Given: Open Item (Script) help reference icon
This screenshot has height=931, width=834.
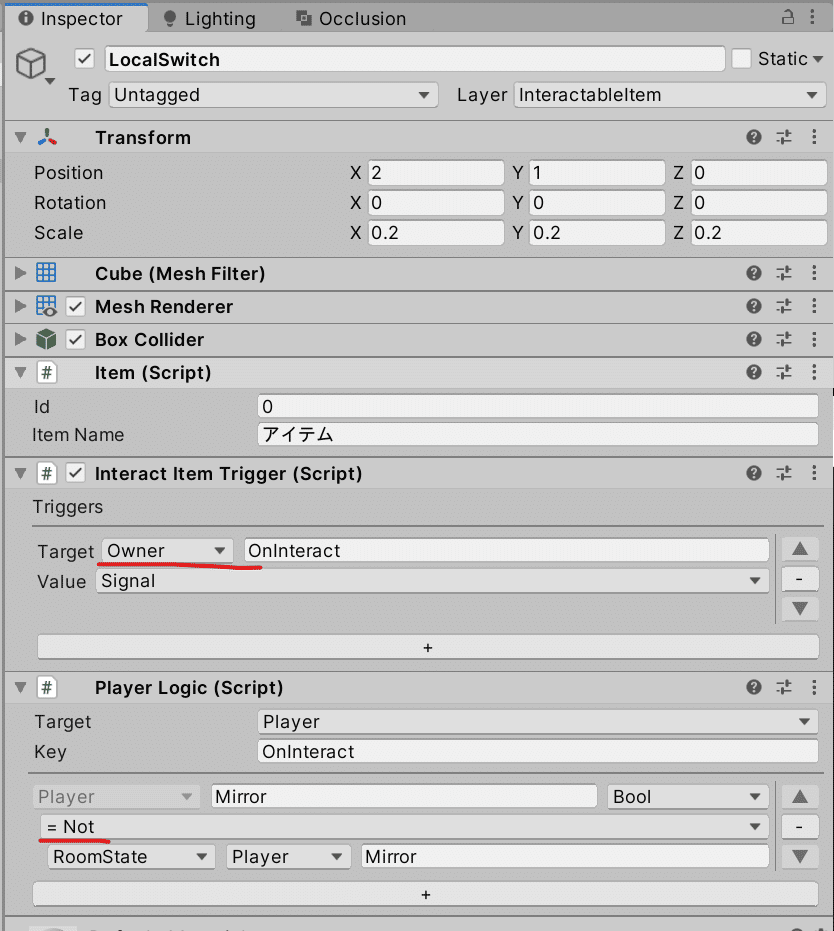Looking at the screenshot, I should [x=754, y=372].
